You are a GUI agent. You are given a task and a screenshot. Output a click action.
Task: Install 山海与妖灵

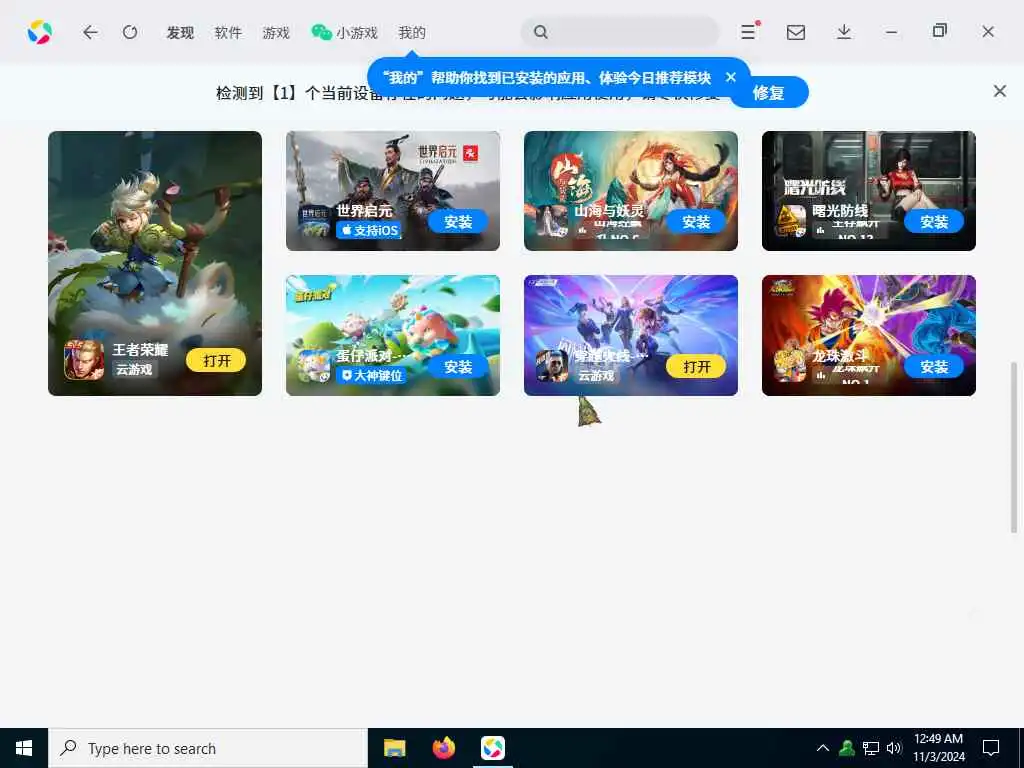[696, 222]
